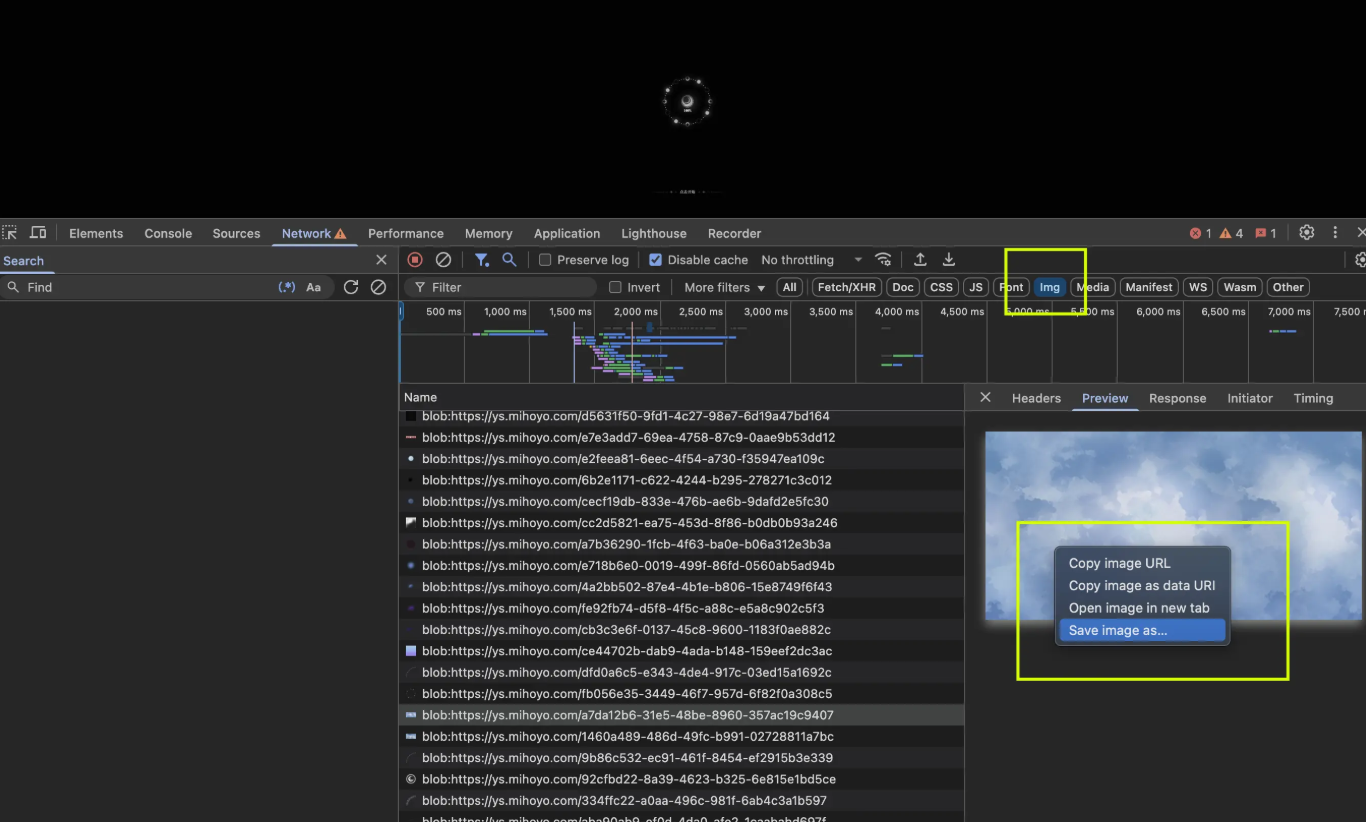This screenshot has height=822, width=1366.
Task: Filter by Other requests
Action: 1288,287
